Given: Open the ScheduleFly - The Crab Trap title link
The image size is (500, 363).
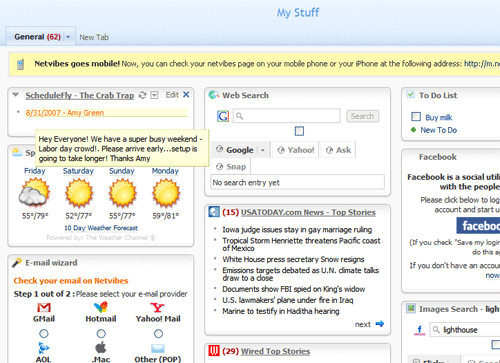Looking at the screenshot, I should [x=80, y=95].
